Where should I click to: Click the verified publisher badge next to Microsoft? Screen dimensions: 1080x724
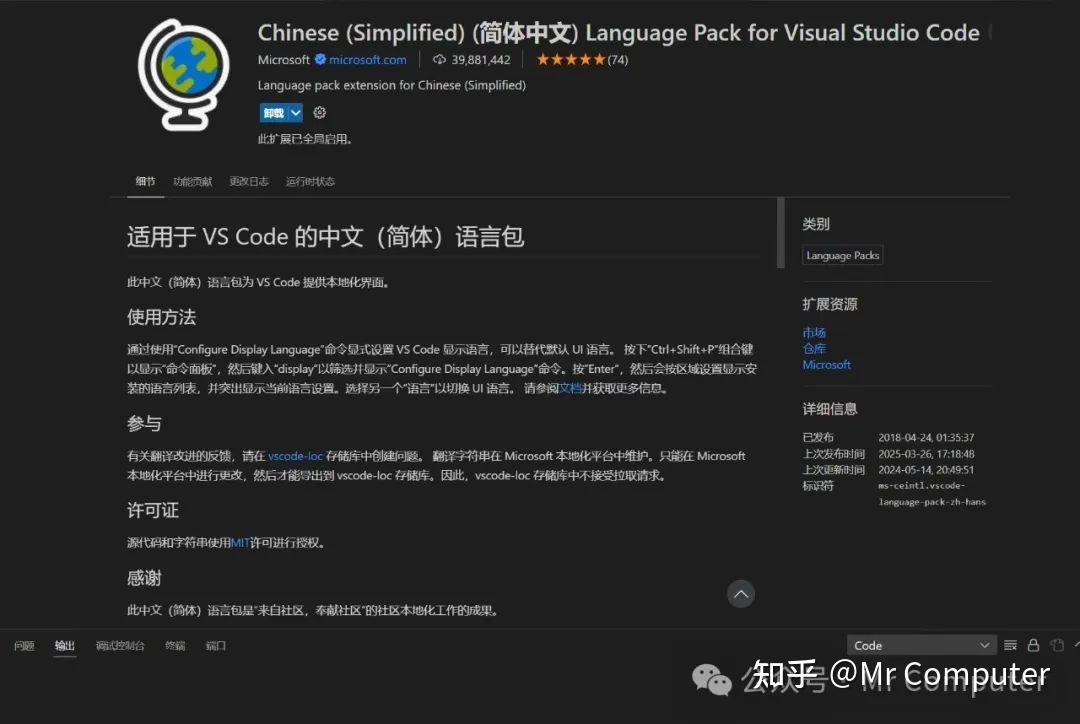click(320, 59)
